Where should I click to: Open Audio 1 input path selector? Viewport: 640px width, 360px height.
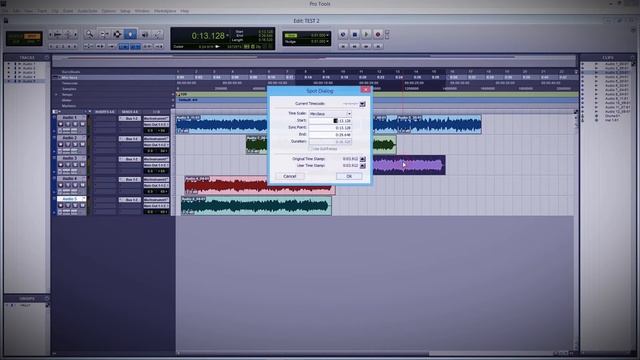pos(156,119)
